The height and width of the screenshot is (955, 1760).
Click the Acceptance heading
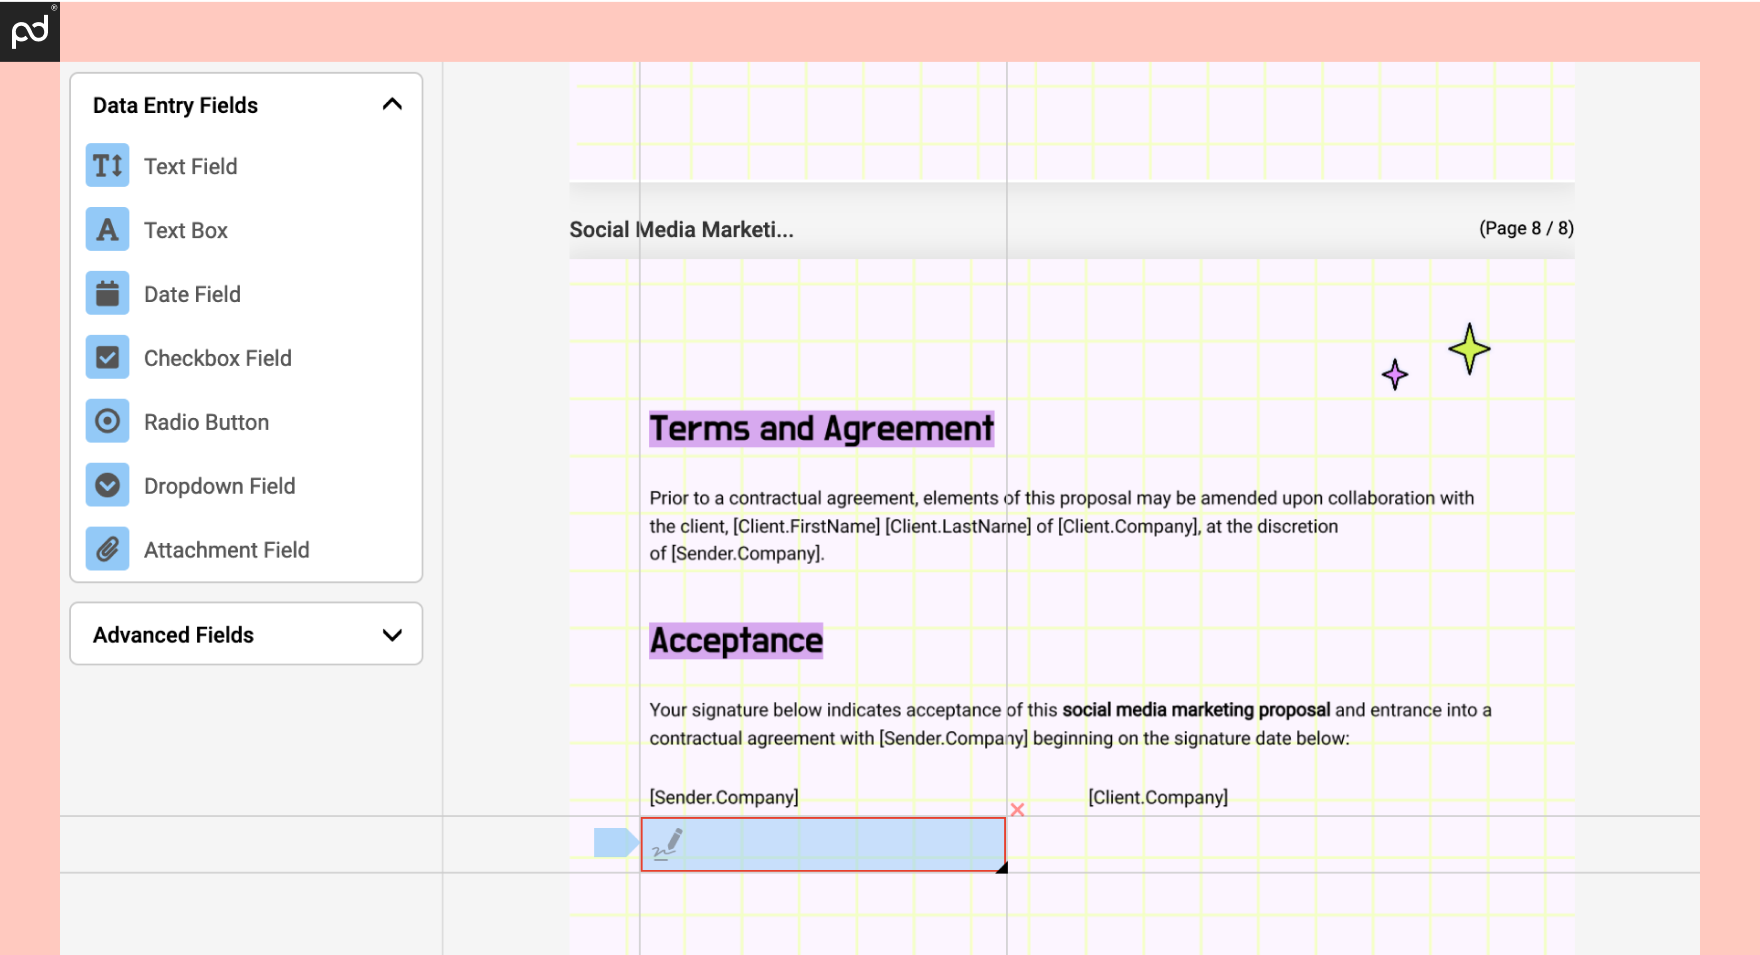[736, 641]
